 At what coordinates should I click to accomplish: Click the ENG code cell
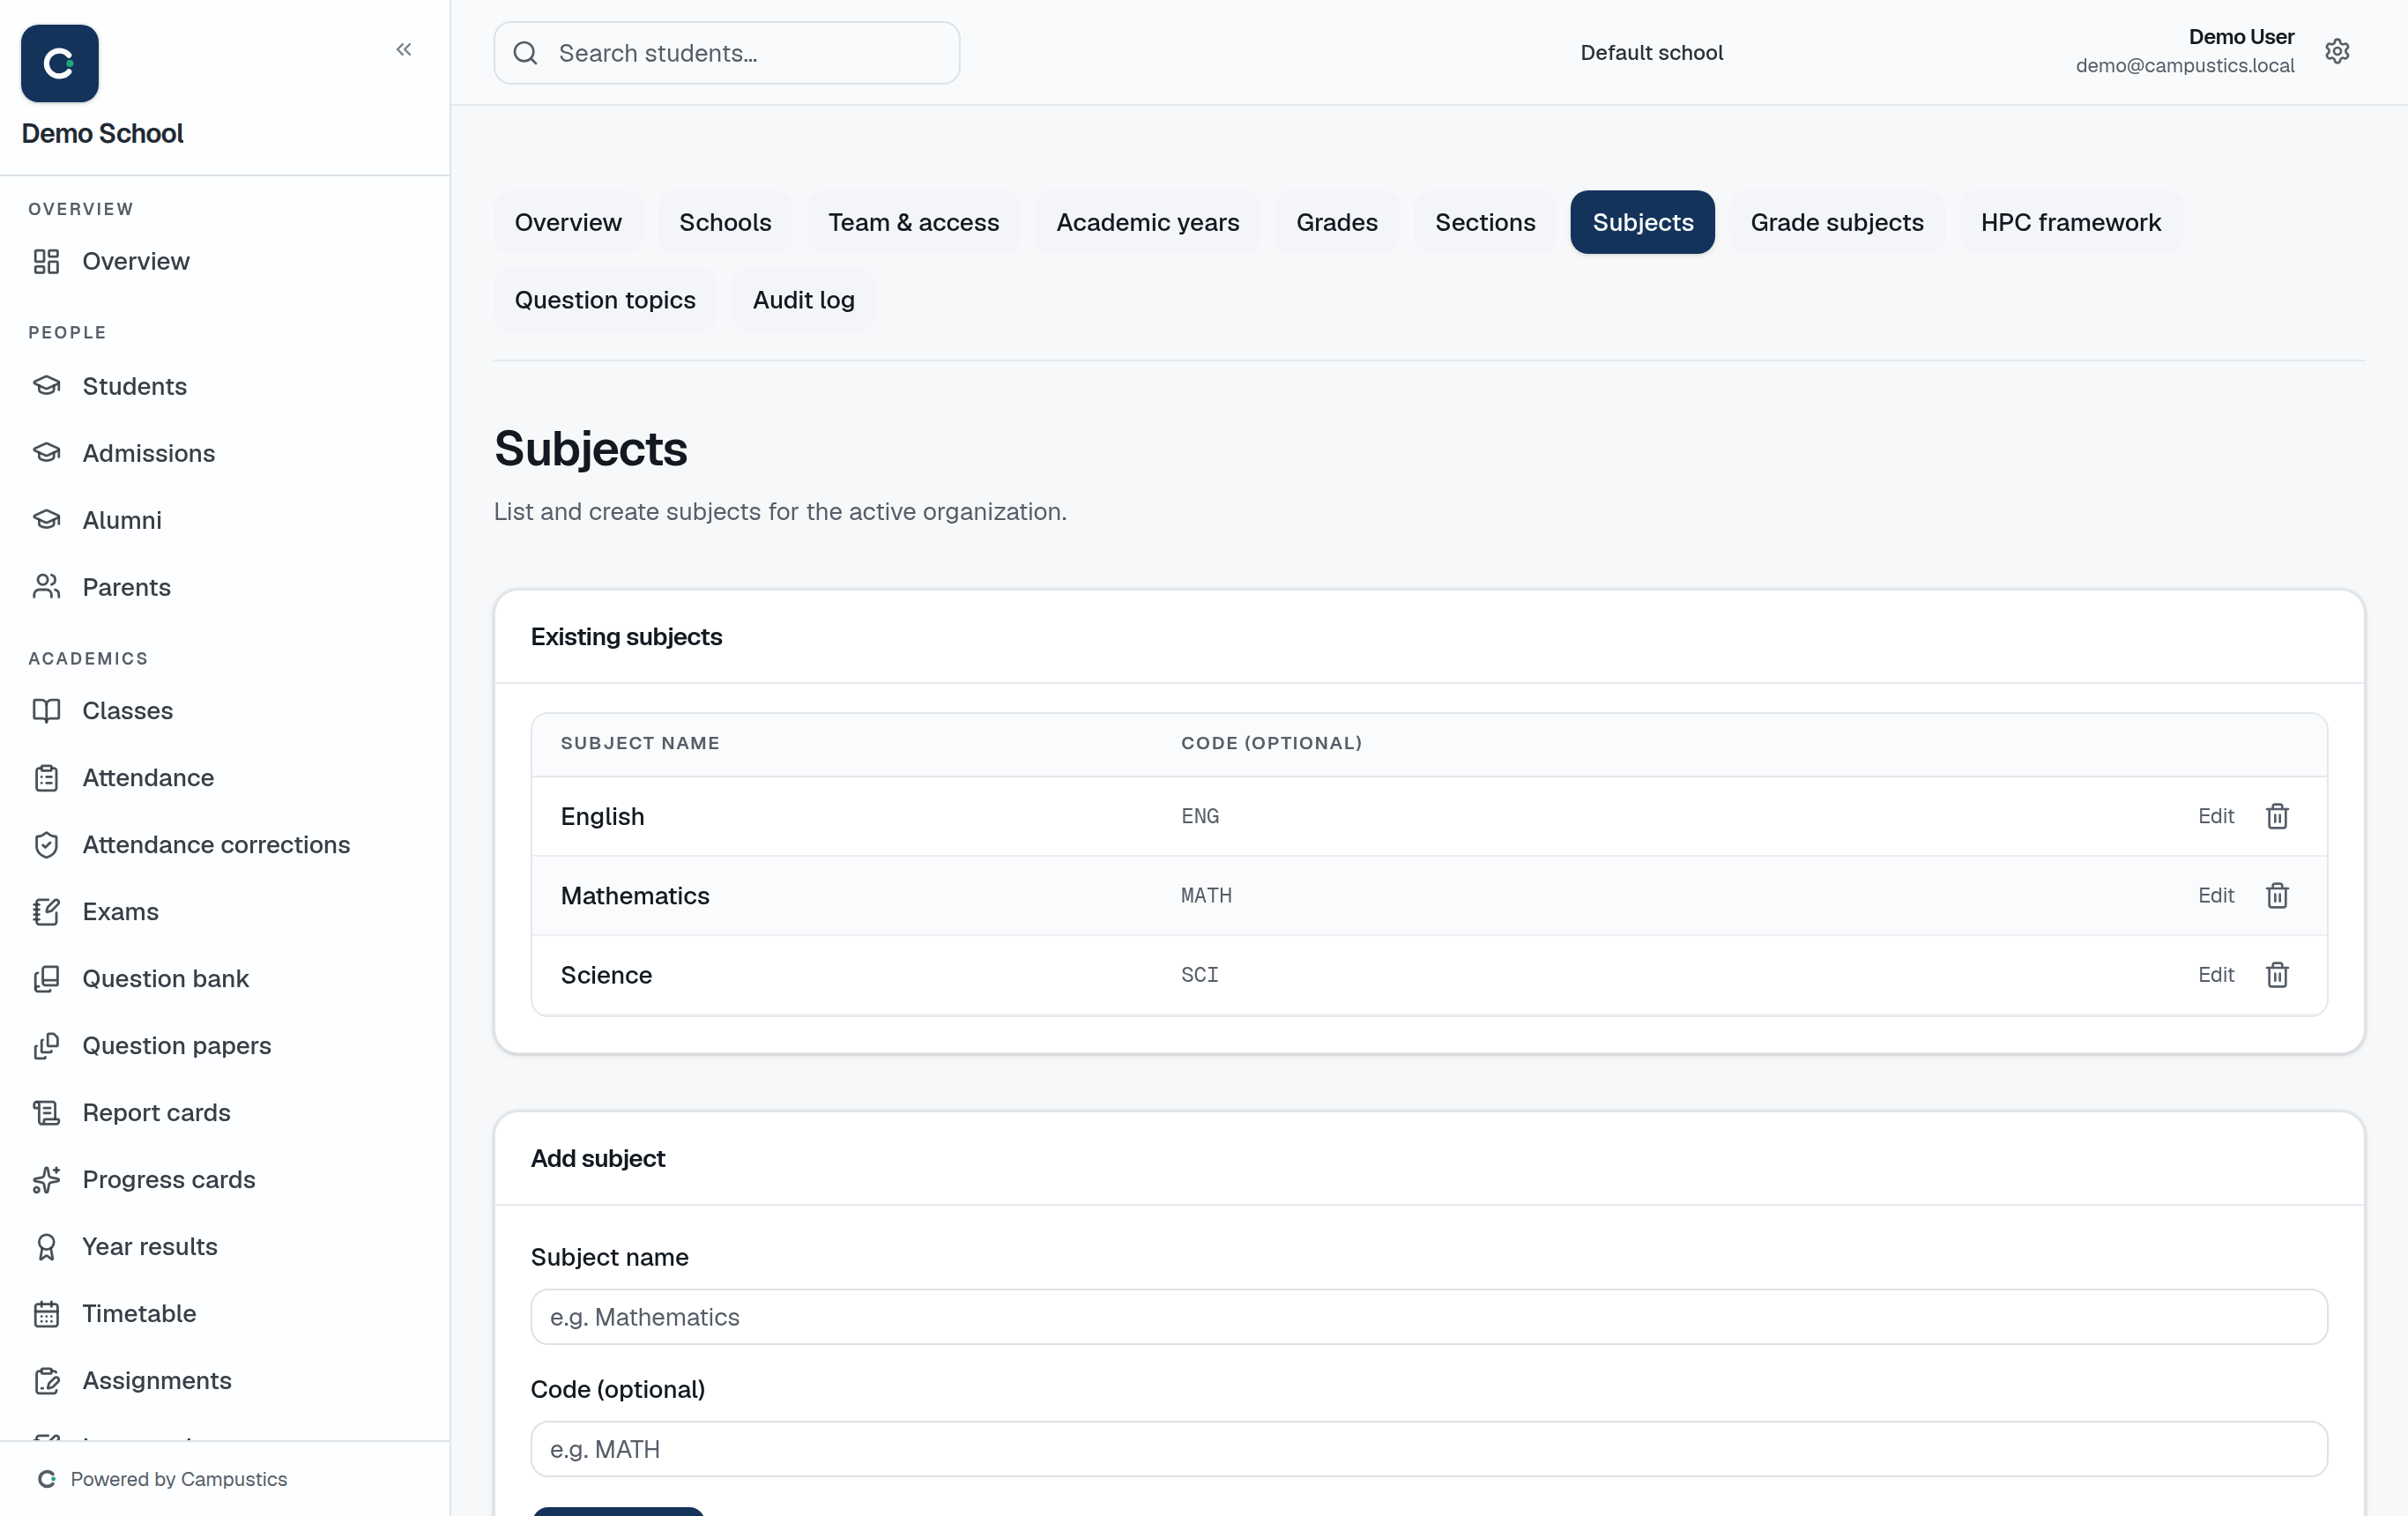click(1200, 816)
